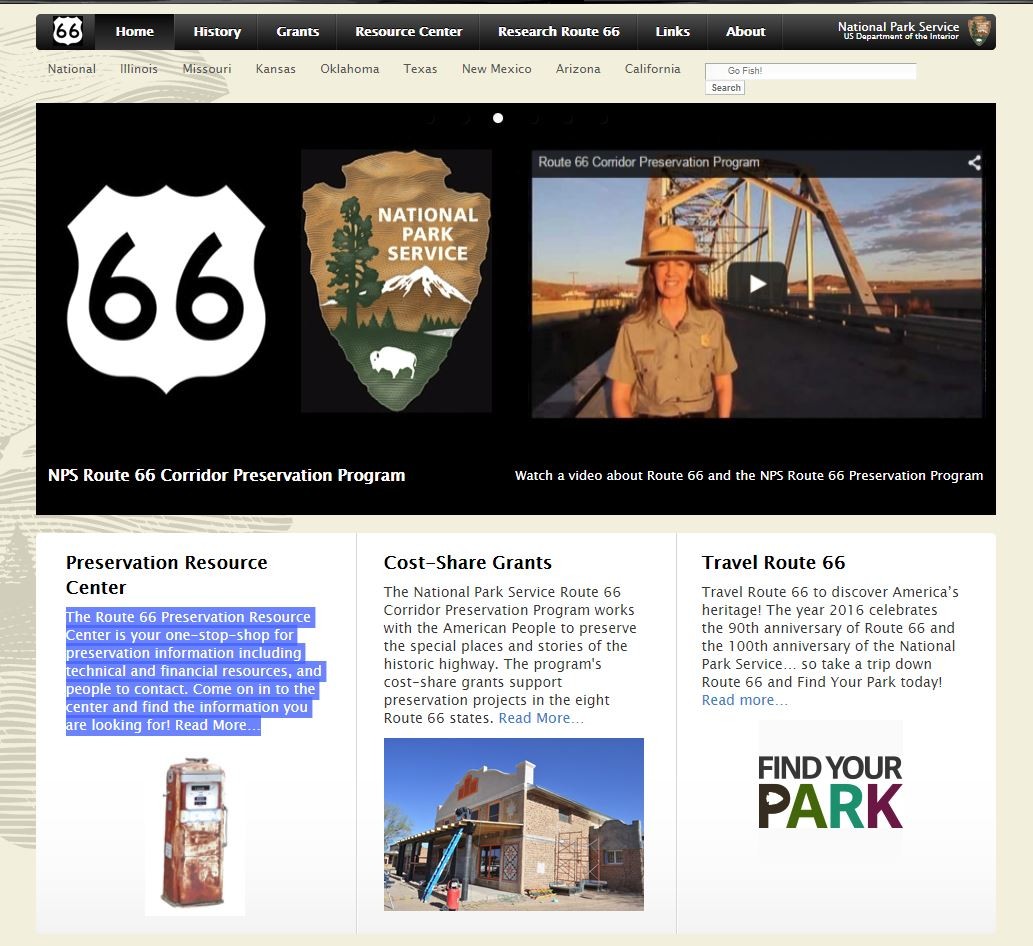This screenshot has width=1033, height=946.
Task: Go to the Oklahoma link
Action: 350,69
